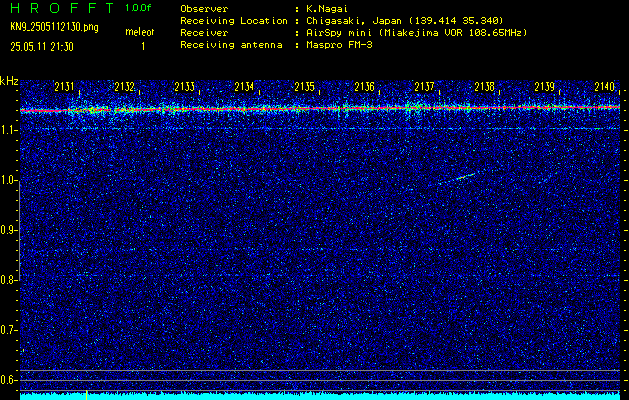Screen dimensions: 629x400
Task: Click the Observer field label
Action: pos(204,8)
